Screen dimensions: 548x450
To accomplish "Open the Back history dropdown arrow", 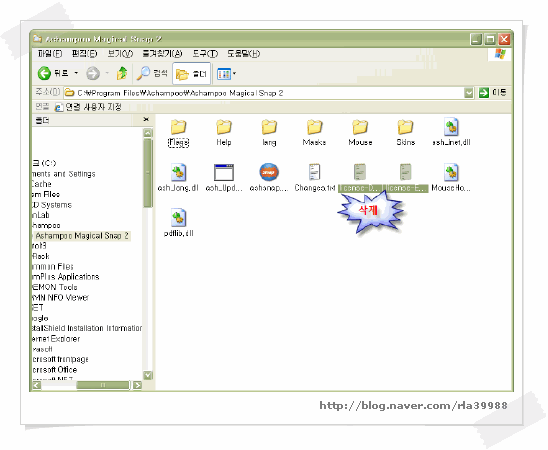I will 76,73.
